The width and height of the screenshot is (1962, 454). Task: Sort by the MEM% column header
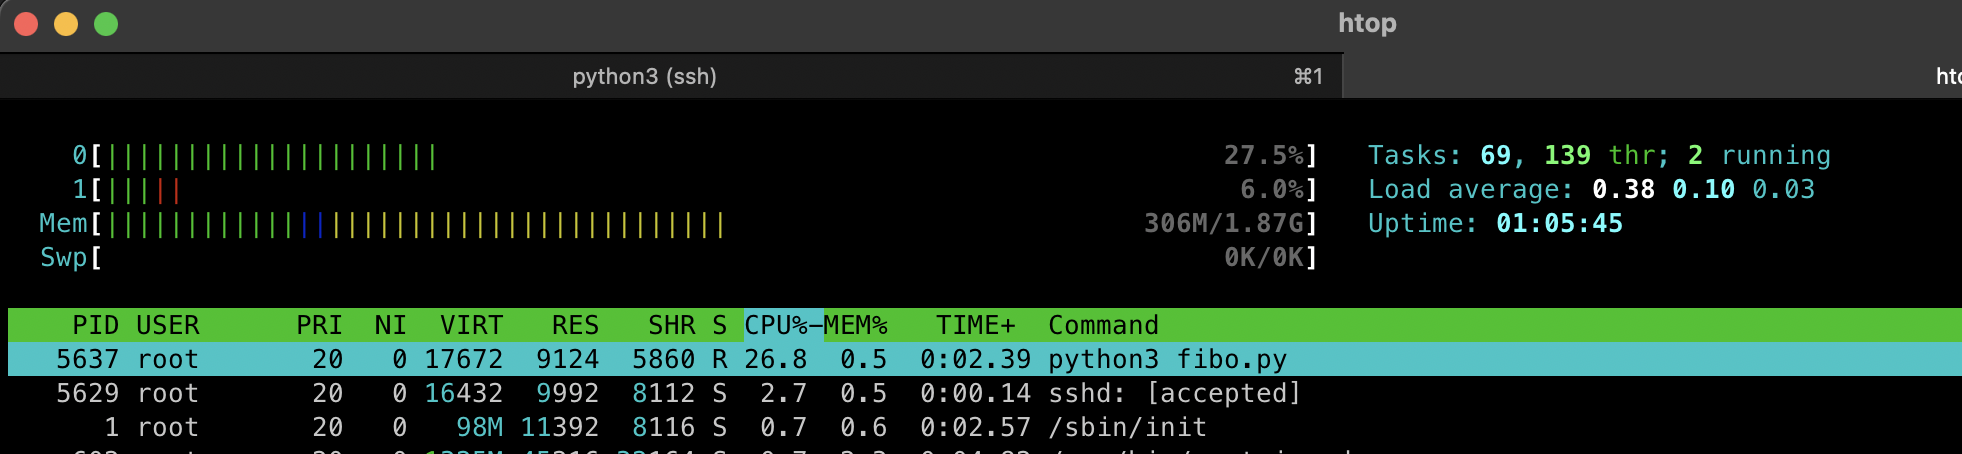tap(856, 325)
